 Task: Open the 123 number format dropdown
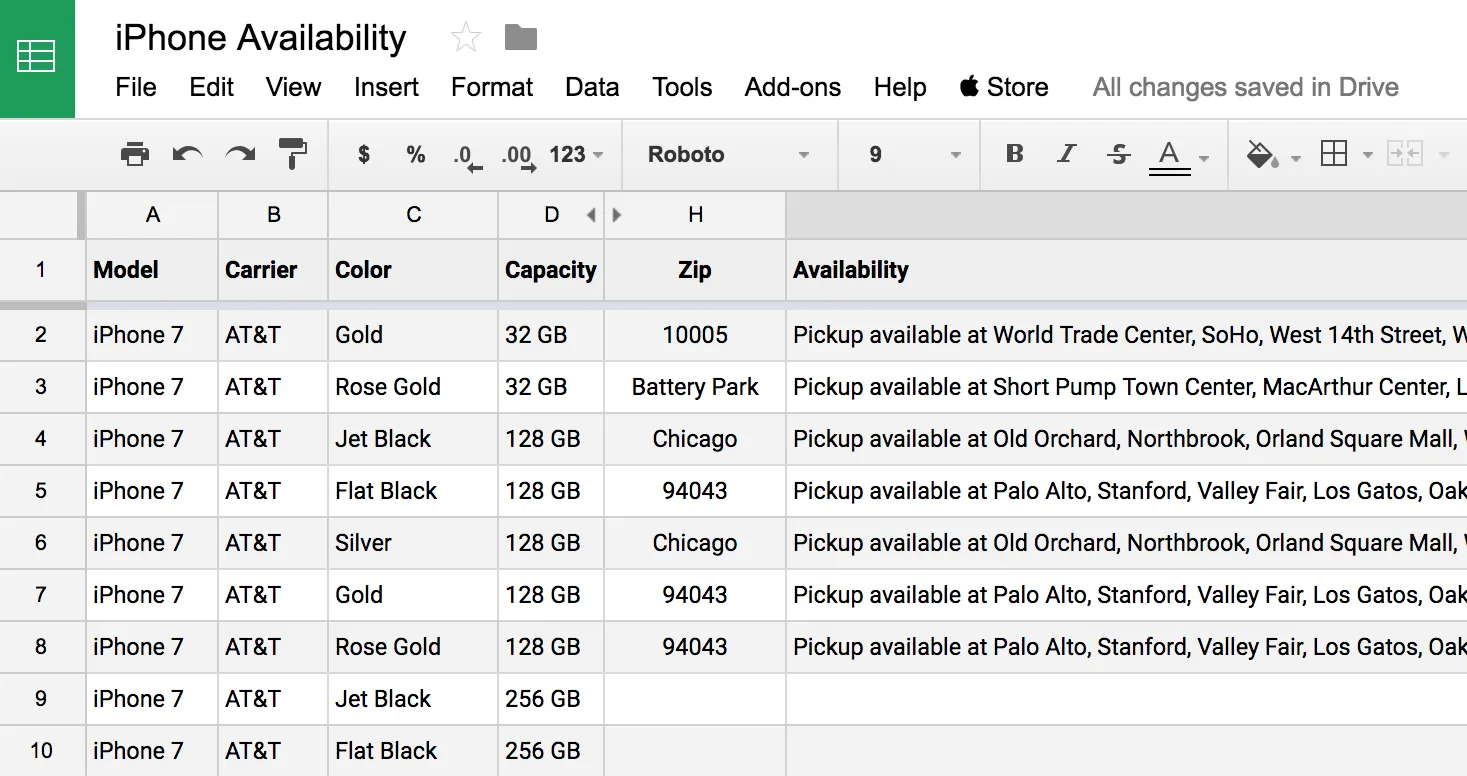pyautogui.click(x=576, y=155)
